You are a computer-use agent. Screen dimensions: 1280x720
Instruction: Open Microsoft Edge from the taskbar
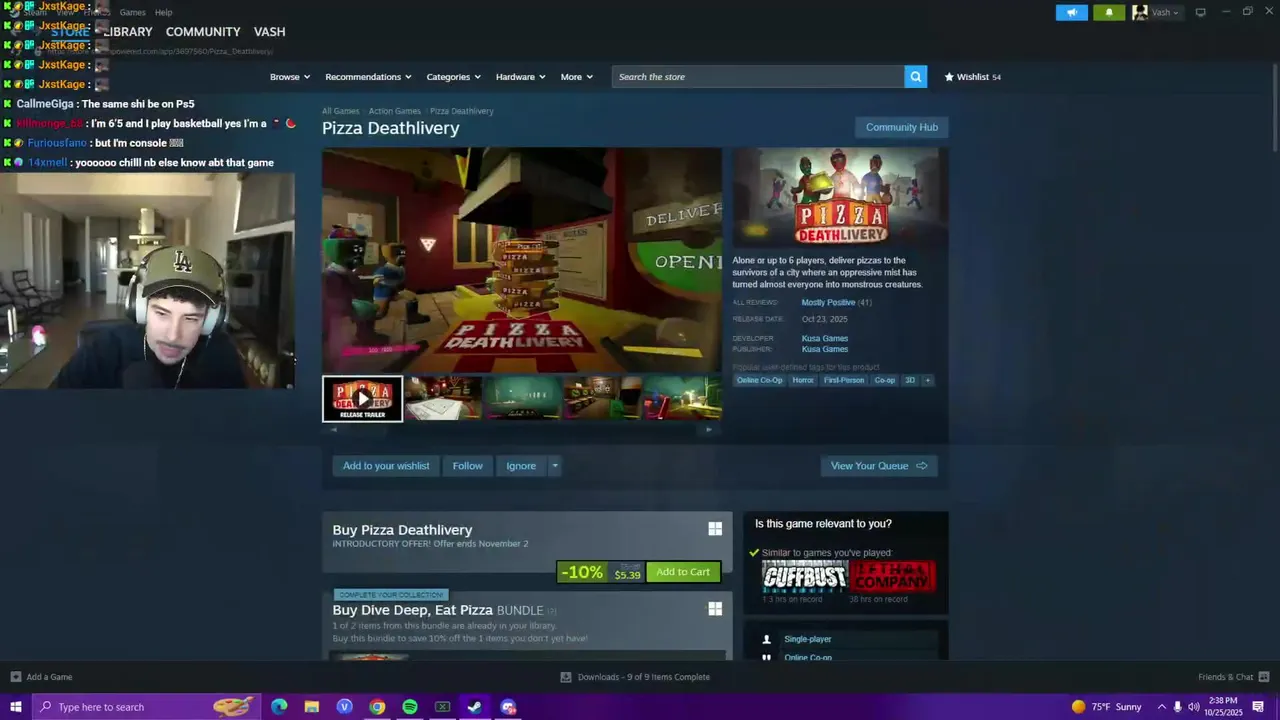tap(279, 707)
